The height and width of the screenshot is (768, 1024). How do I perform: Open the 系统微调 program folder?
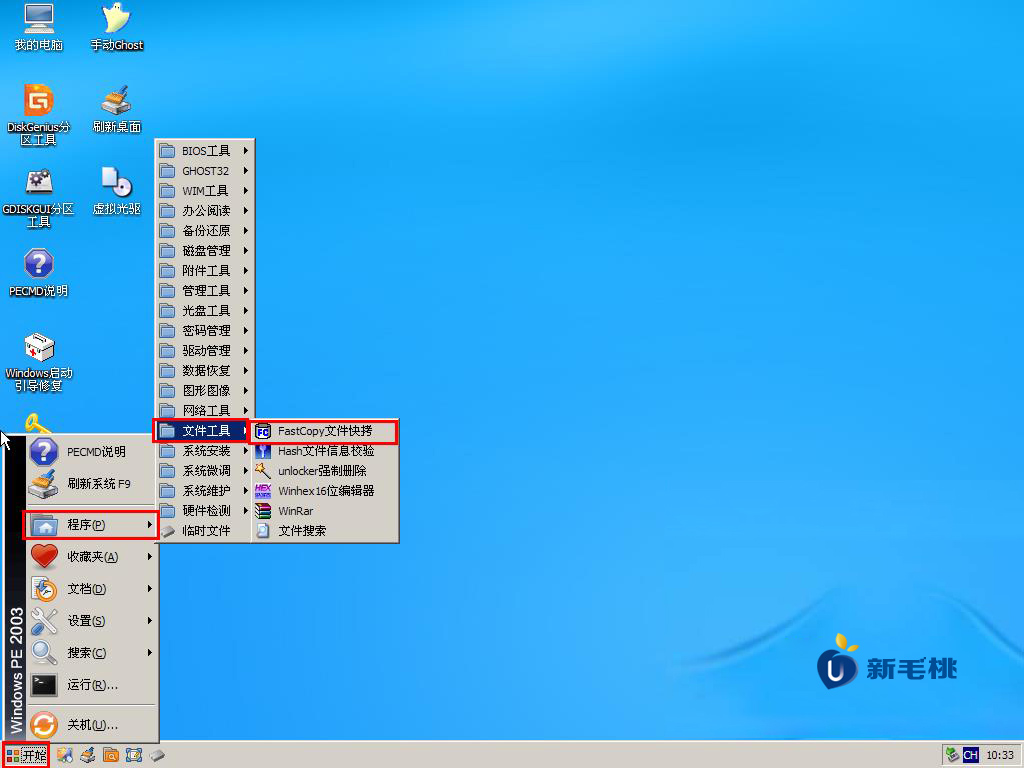[x=204, y=471]
